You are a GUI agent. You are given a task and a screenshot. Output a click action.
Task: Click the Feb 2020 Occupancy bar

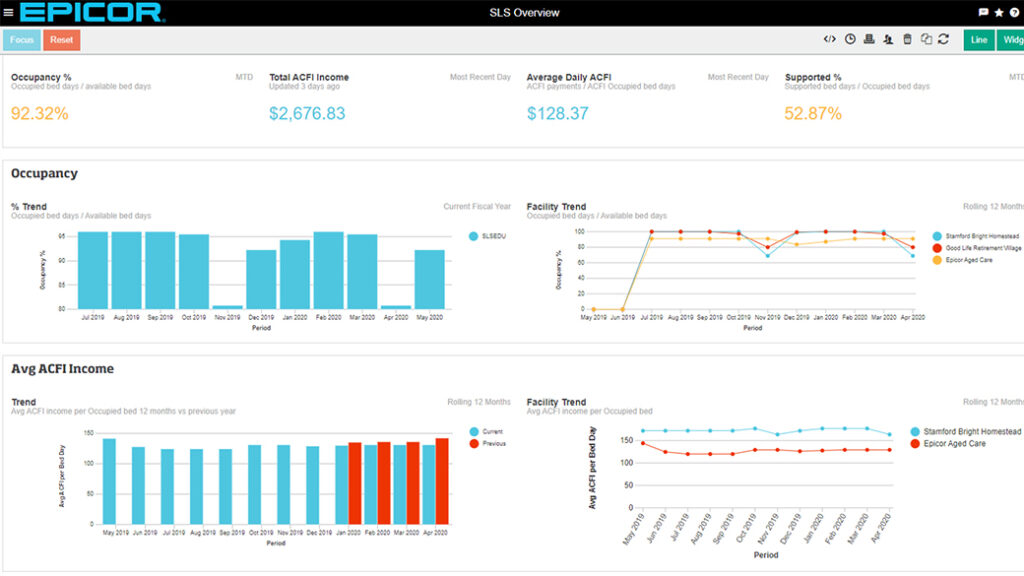tap(328, 270)
